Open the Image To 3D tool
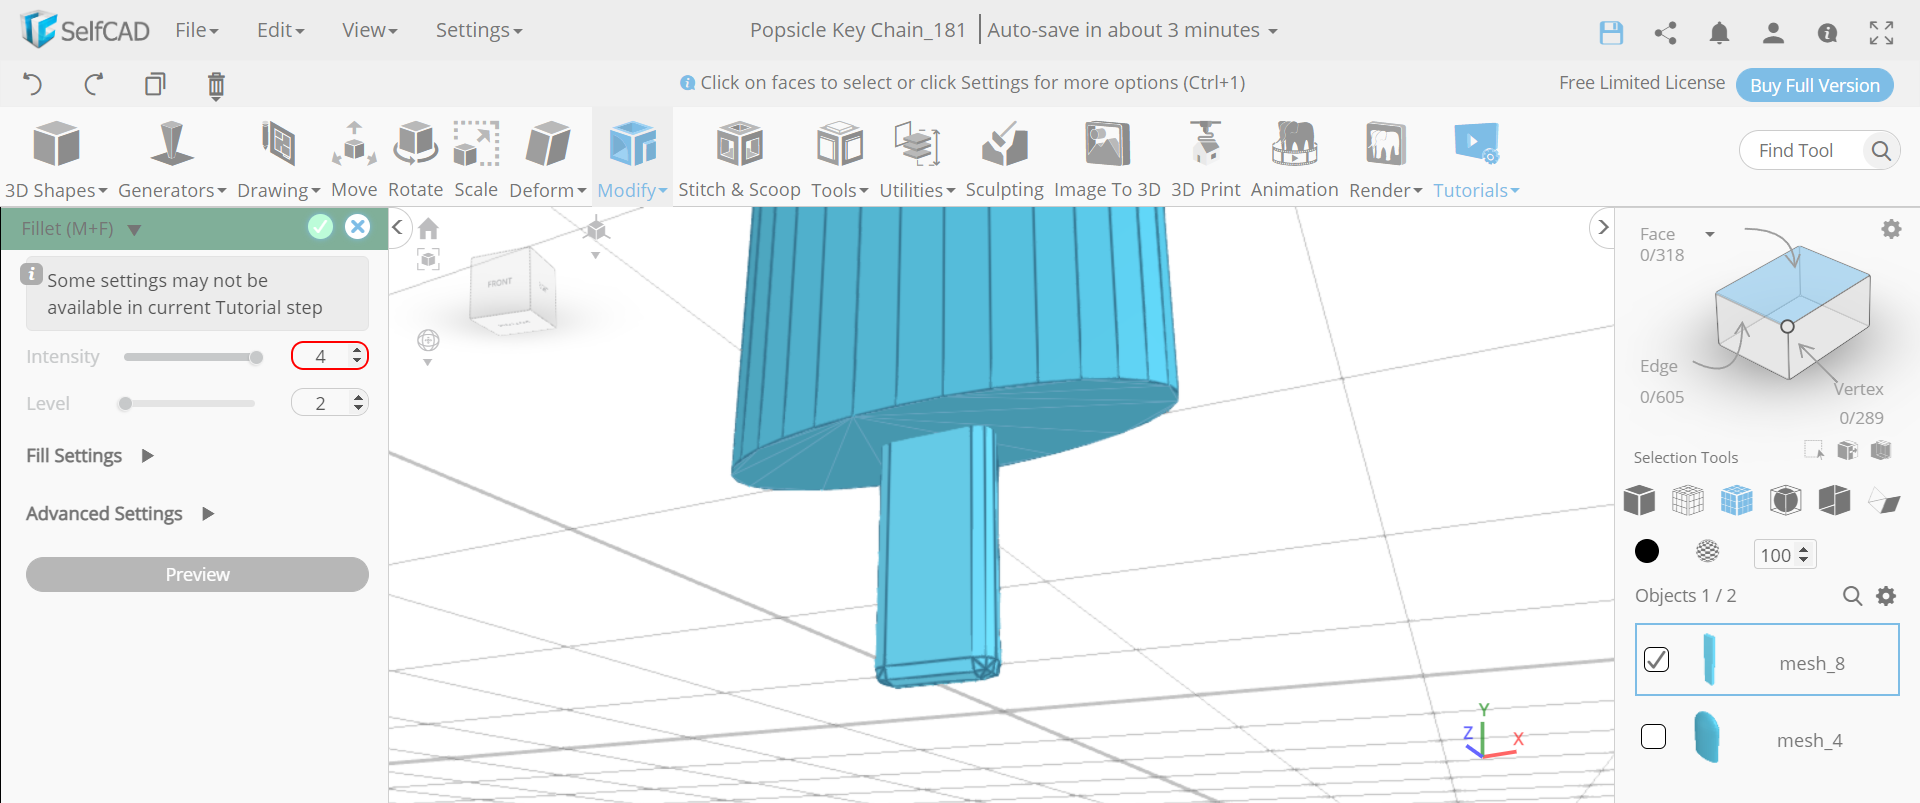Viewport: 1920px width, 803px height. (x=1107, y=160)
